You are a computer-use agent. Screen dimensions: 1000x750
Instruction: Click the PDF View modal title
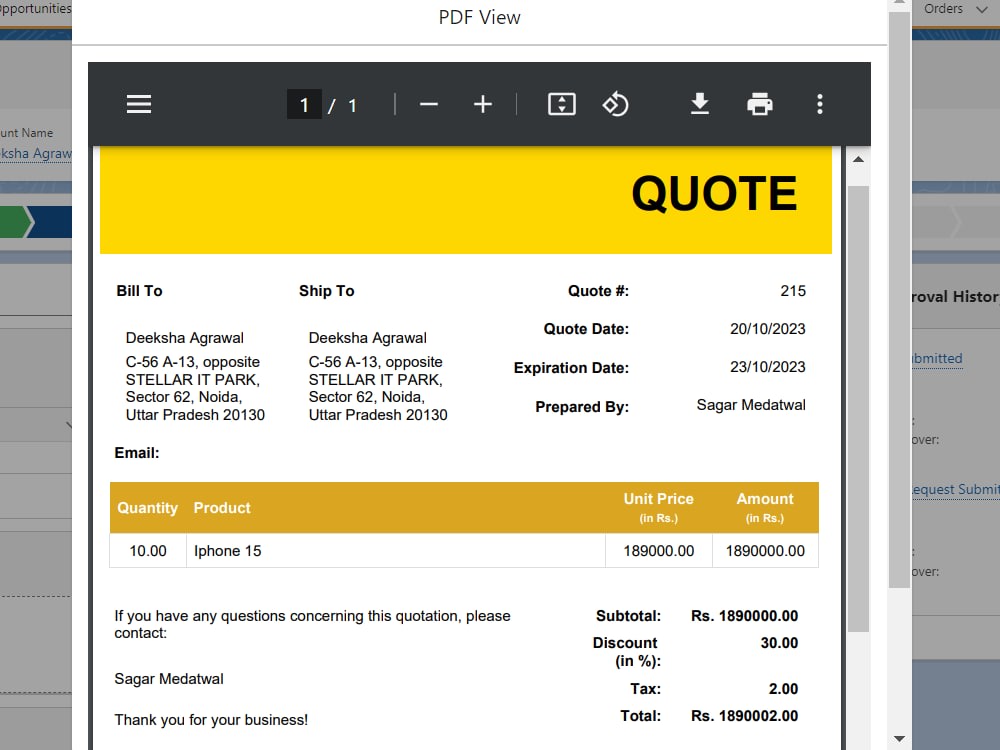[x=480, y=17]
